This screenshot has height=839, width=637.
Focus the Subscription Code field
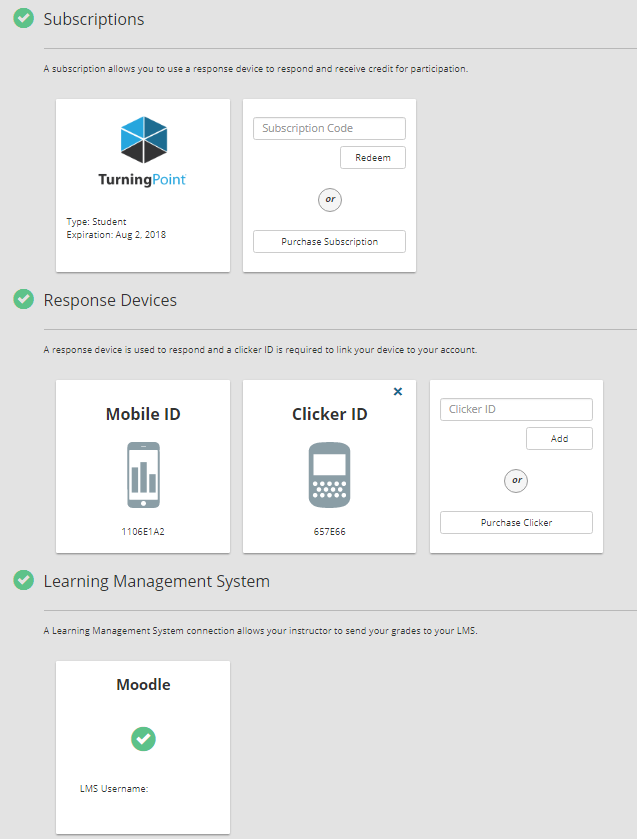tap(329, 128)
